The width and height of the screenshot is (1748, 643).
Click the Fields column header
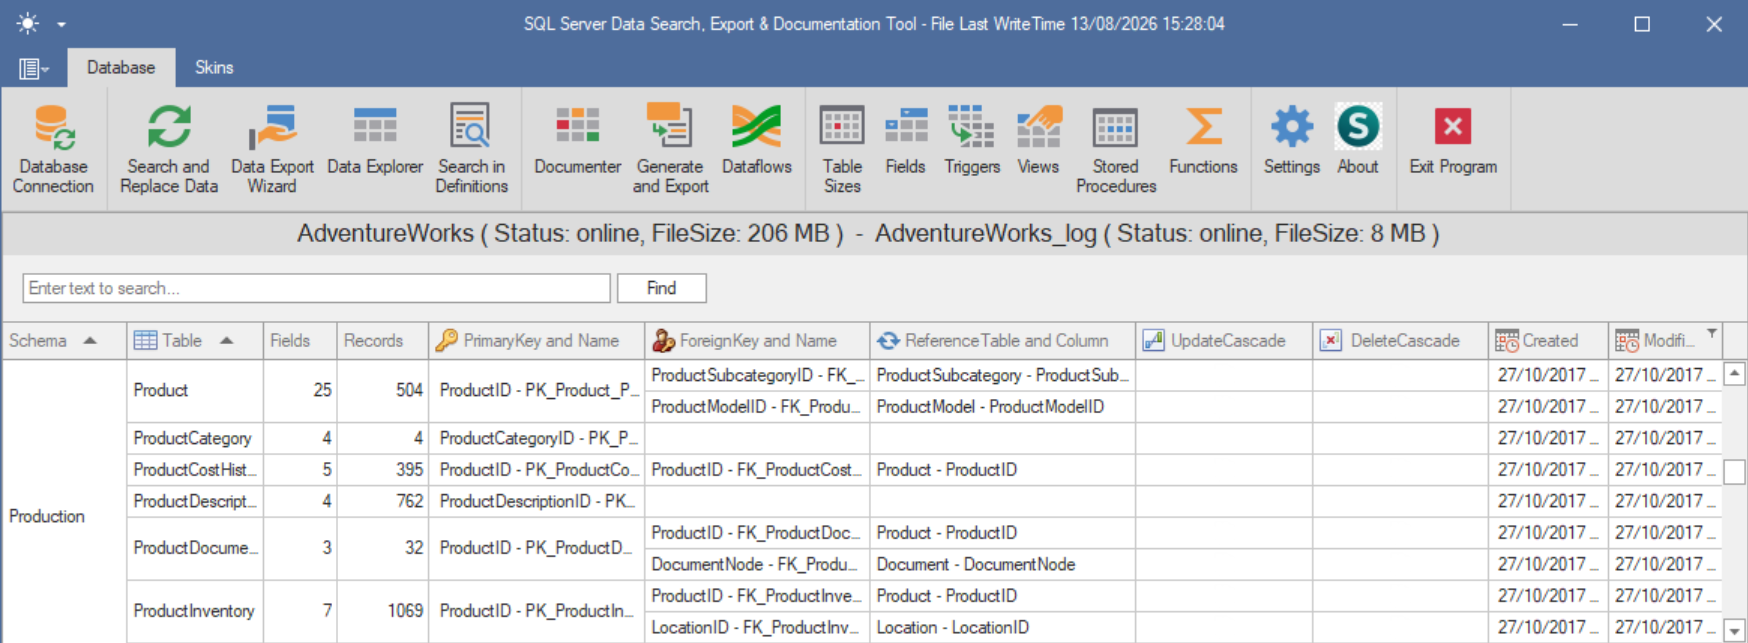pos(300,341)
